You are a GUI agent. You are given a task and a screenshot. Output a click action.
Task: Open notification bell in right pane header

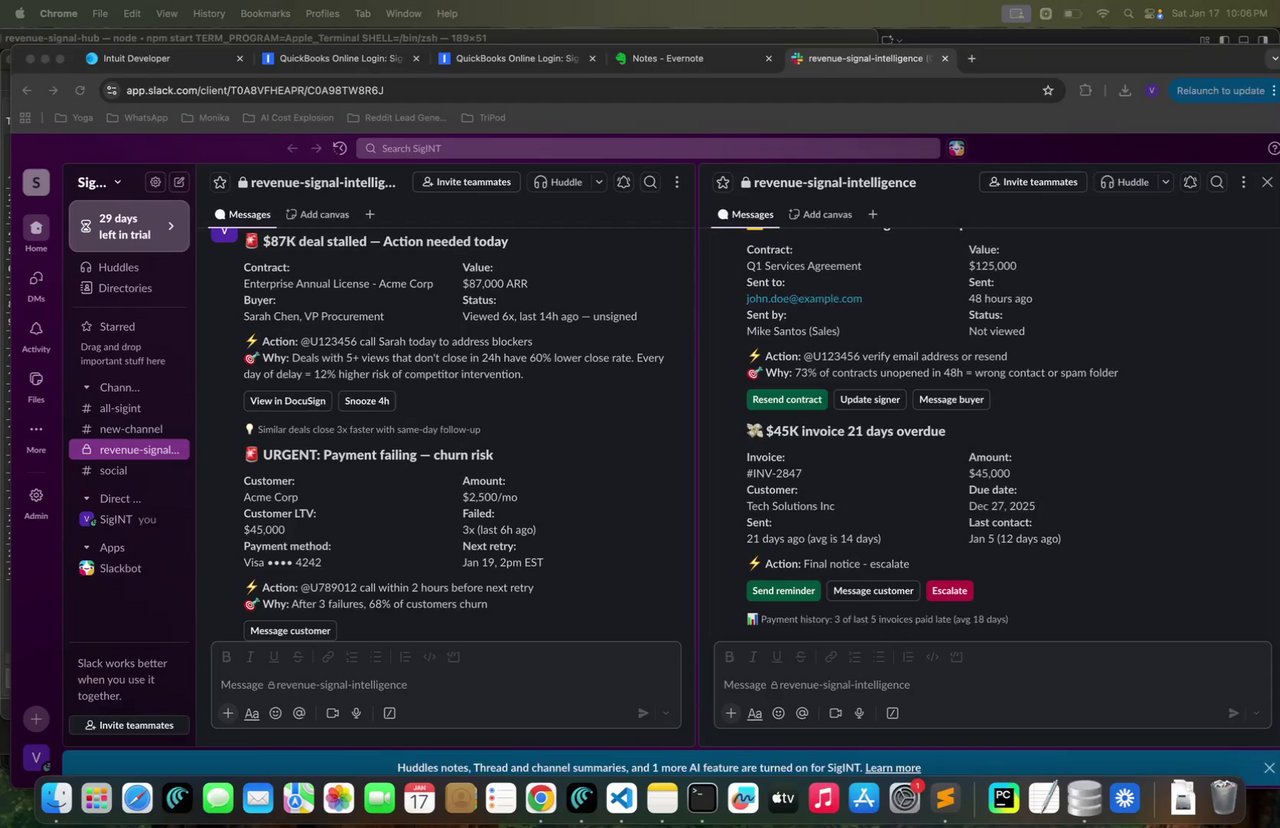point(1190,182)
